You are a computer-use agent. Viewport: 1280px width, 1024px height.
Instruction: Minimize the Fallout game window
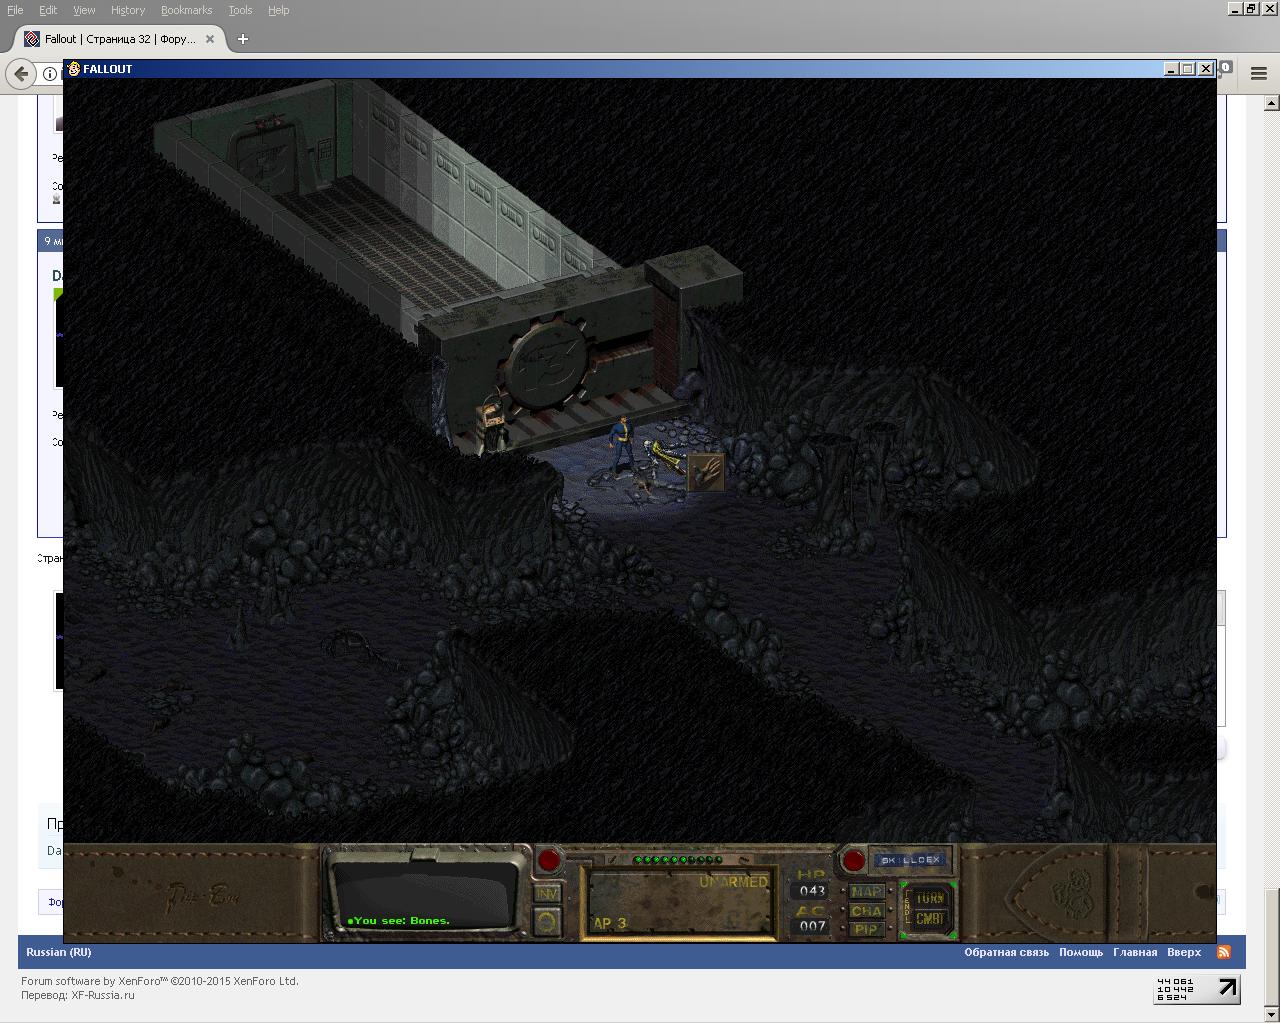(1171, 69)
